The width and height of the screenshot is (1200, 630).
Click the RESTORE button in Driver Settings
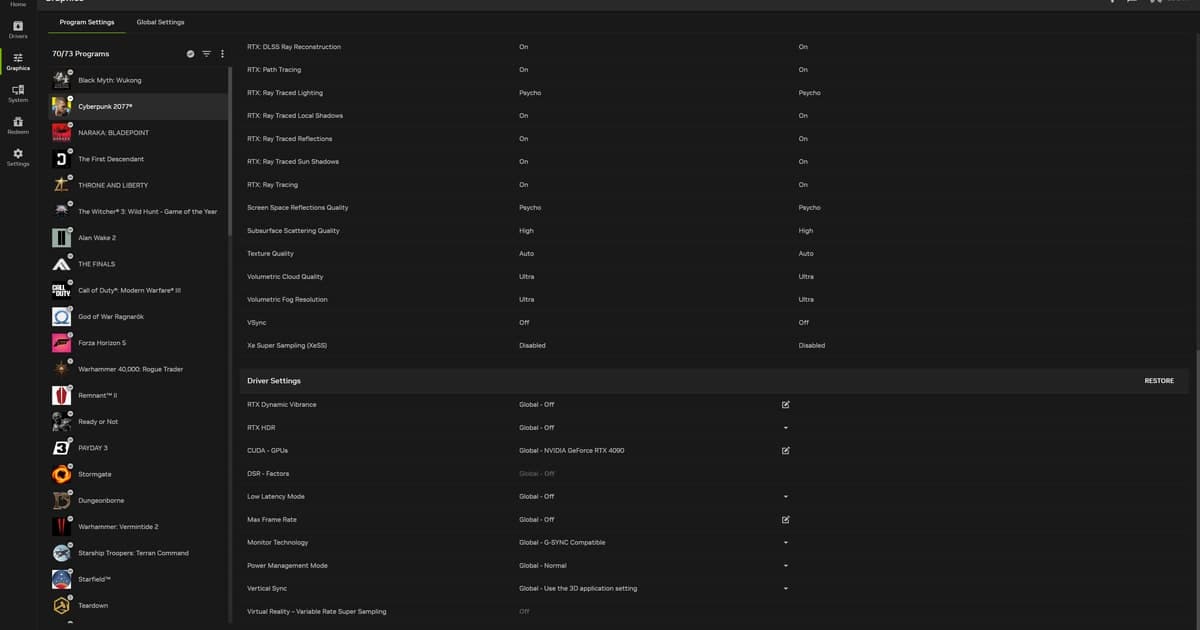1159,381
